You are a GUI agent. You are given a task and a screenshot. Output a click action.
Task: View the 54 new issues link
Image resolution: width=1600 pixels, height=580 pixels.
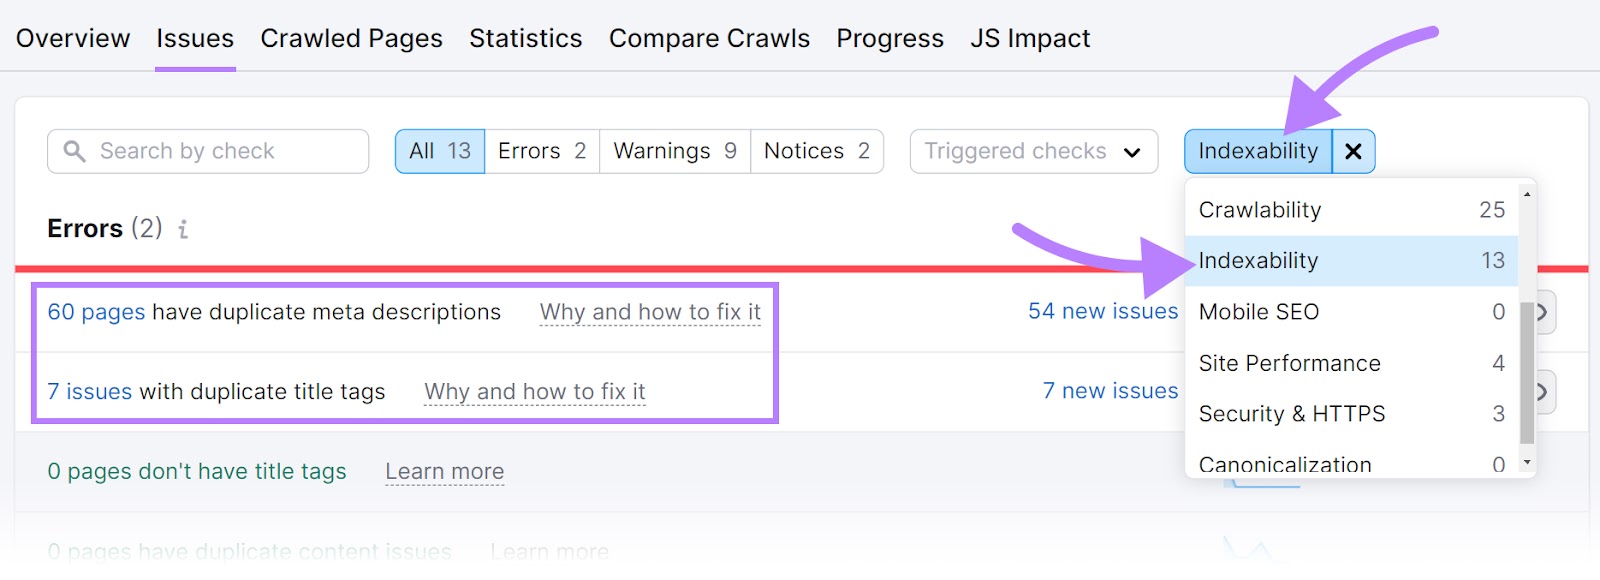pos(1103,311)
